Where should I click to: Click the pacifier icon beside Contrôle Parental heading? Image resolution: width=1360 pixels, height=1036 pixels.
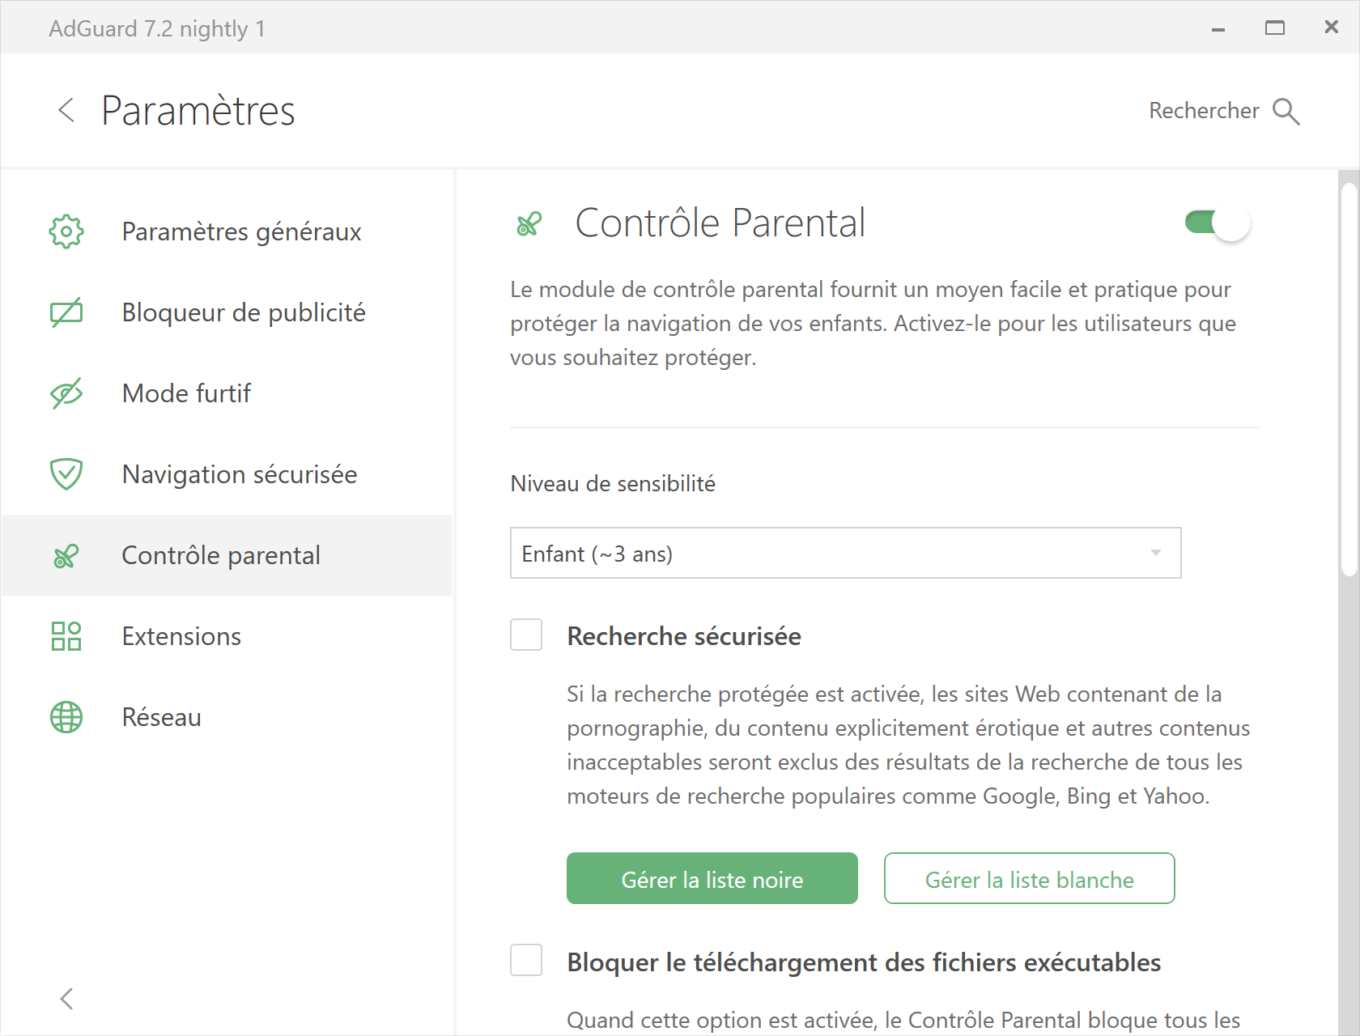coord(529,224)
